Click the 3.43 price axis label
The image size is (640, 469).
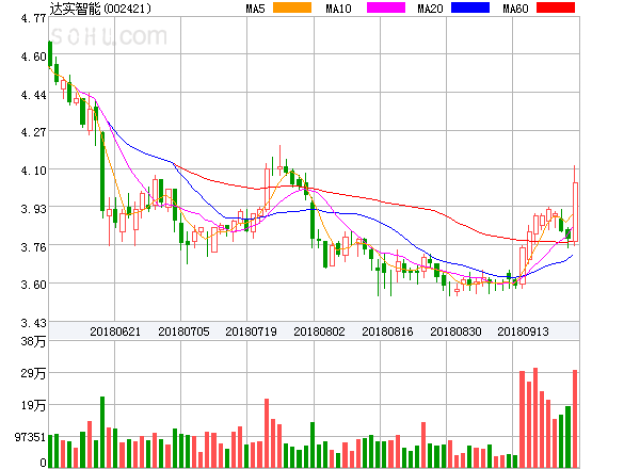coord(33,323)
